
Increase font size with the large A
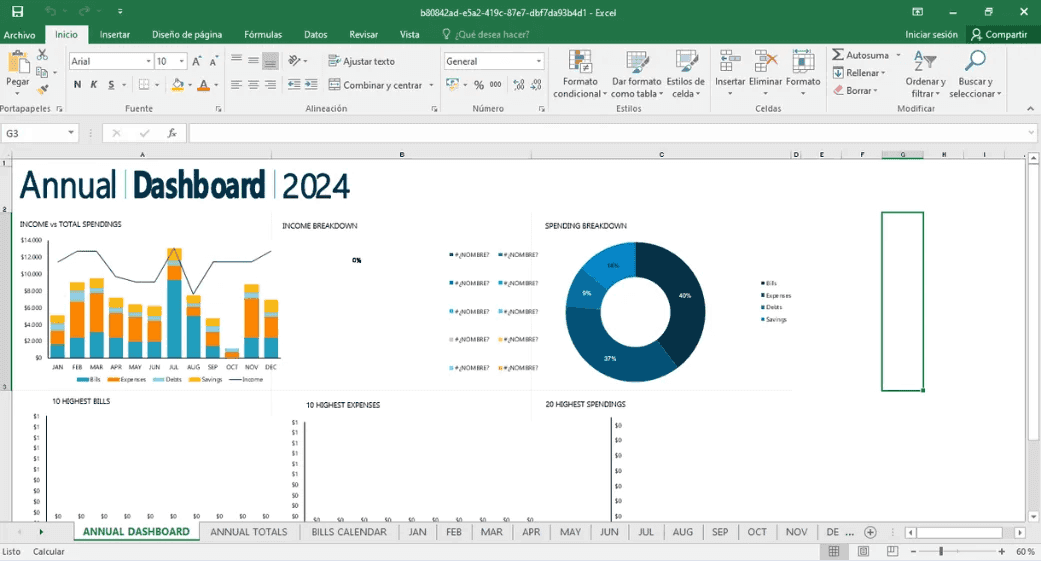(197, 61)
